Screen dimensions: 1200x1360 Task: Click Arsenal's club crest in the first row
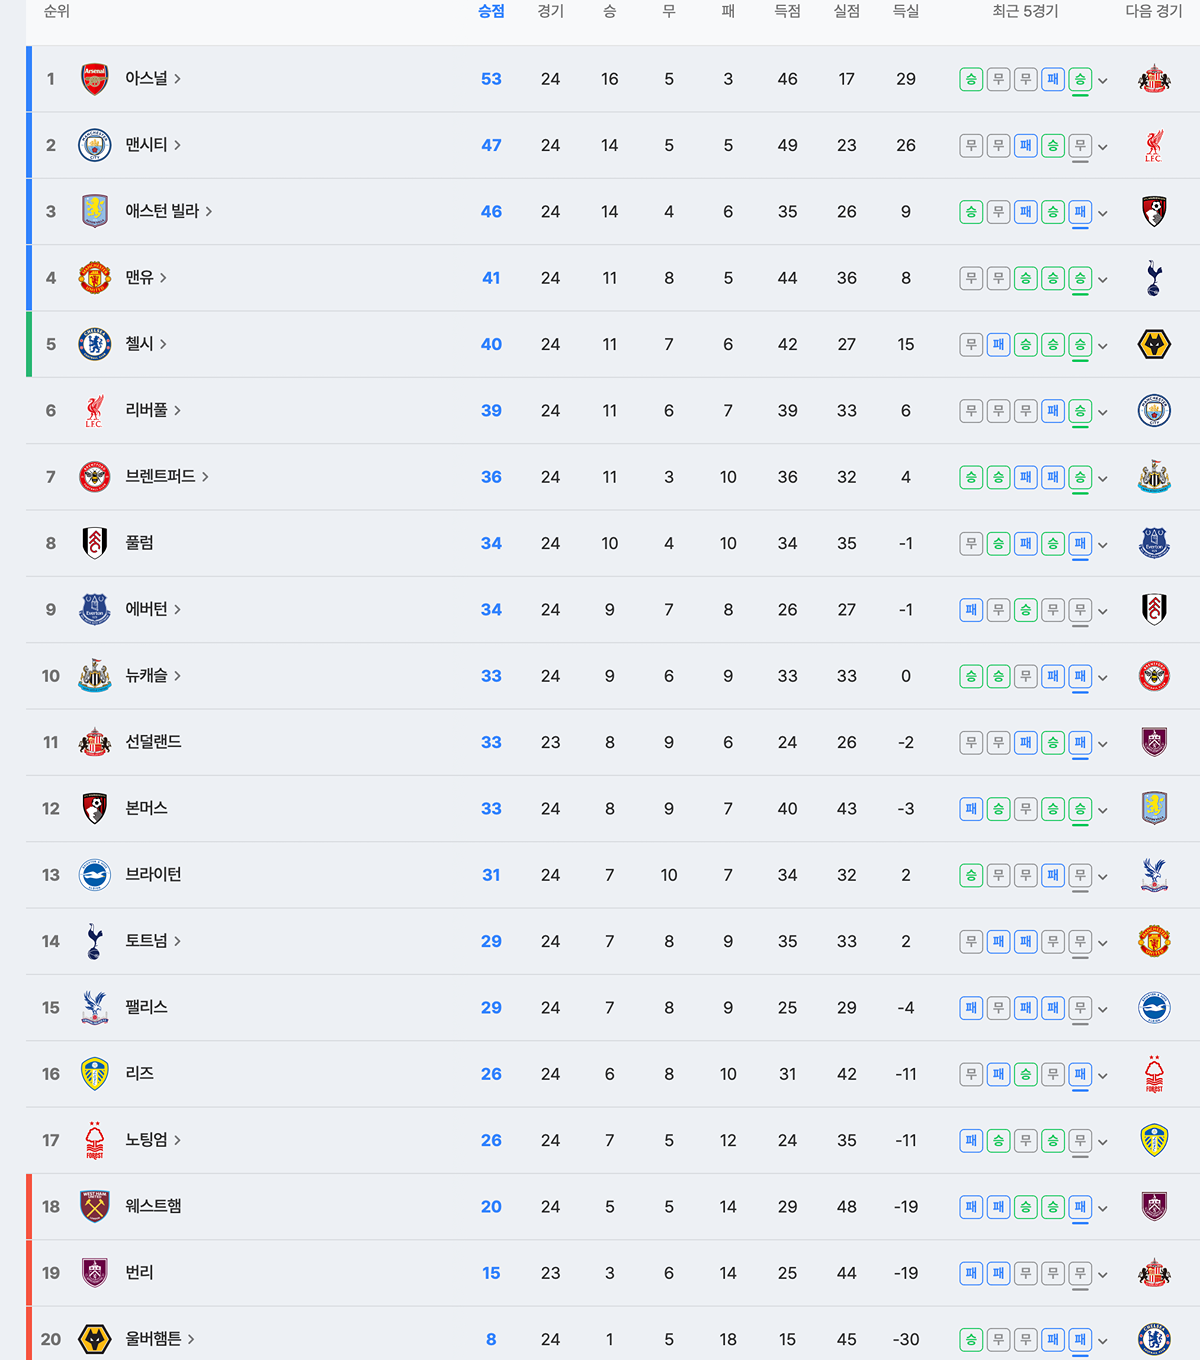95,79
